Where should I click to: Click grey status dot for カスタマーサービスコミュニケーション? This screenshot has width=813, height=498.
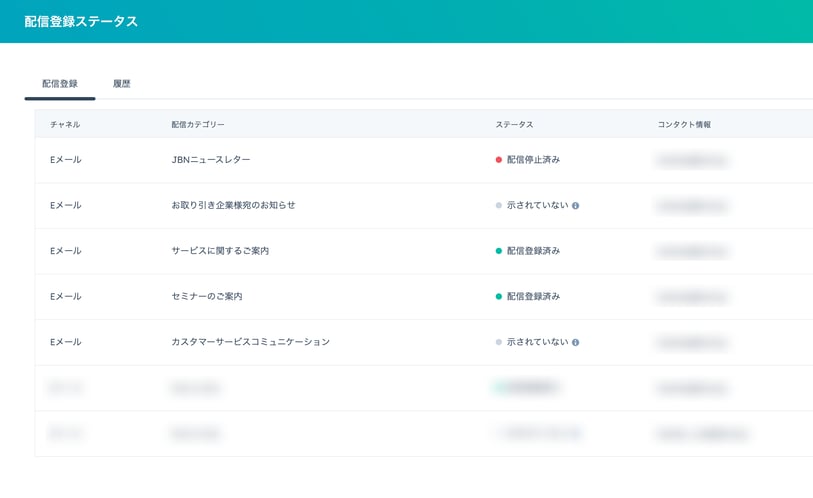[x=499, y=342]
